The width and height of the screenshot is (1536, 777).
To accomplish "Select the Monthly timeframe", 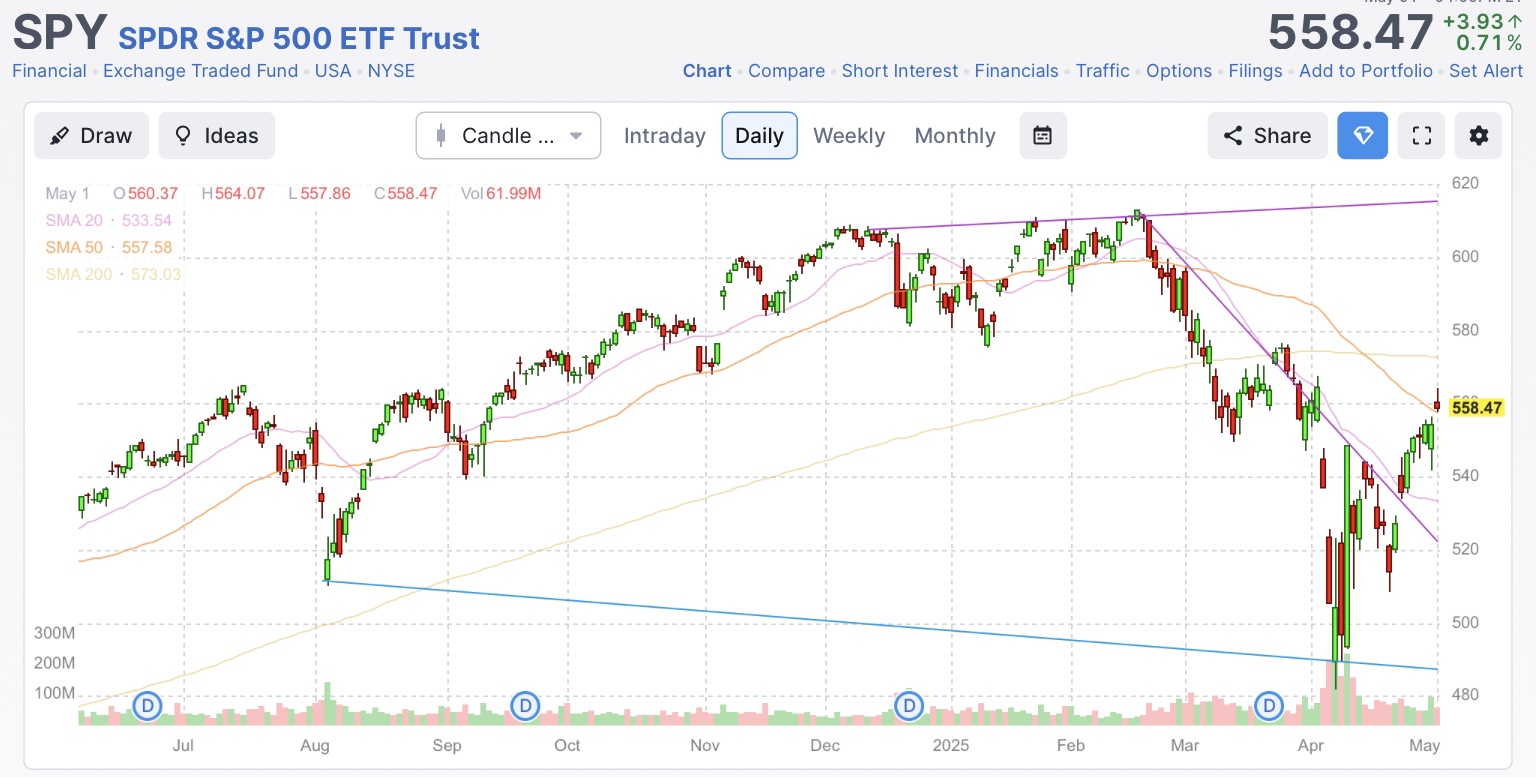I will [954, 136].
